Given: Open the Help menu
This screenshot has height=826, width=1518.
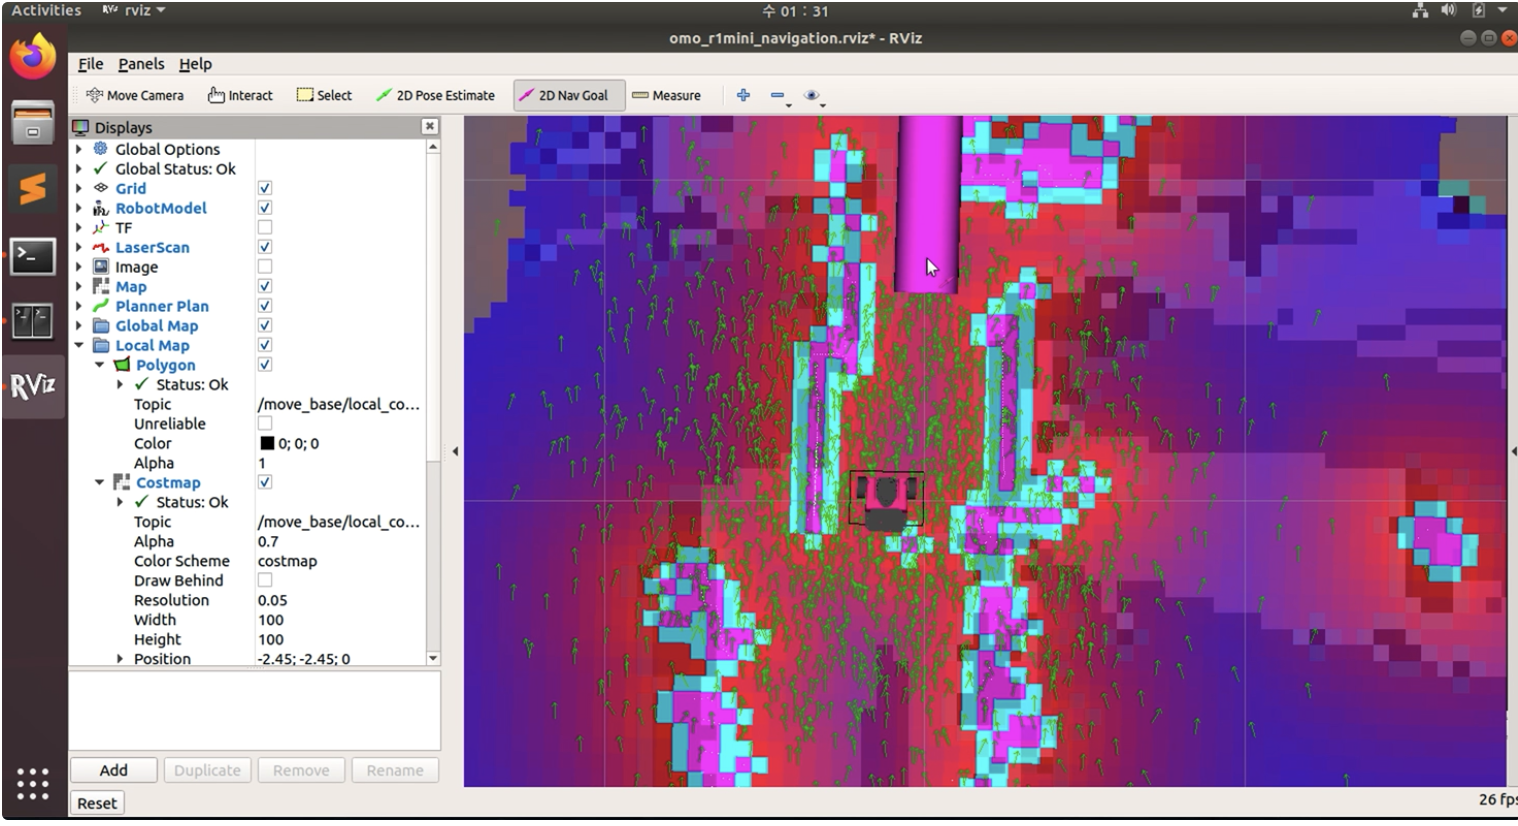Looking at the screenshot, I should point(196,64).
